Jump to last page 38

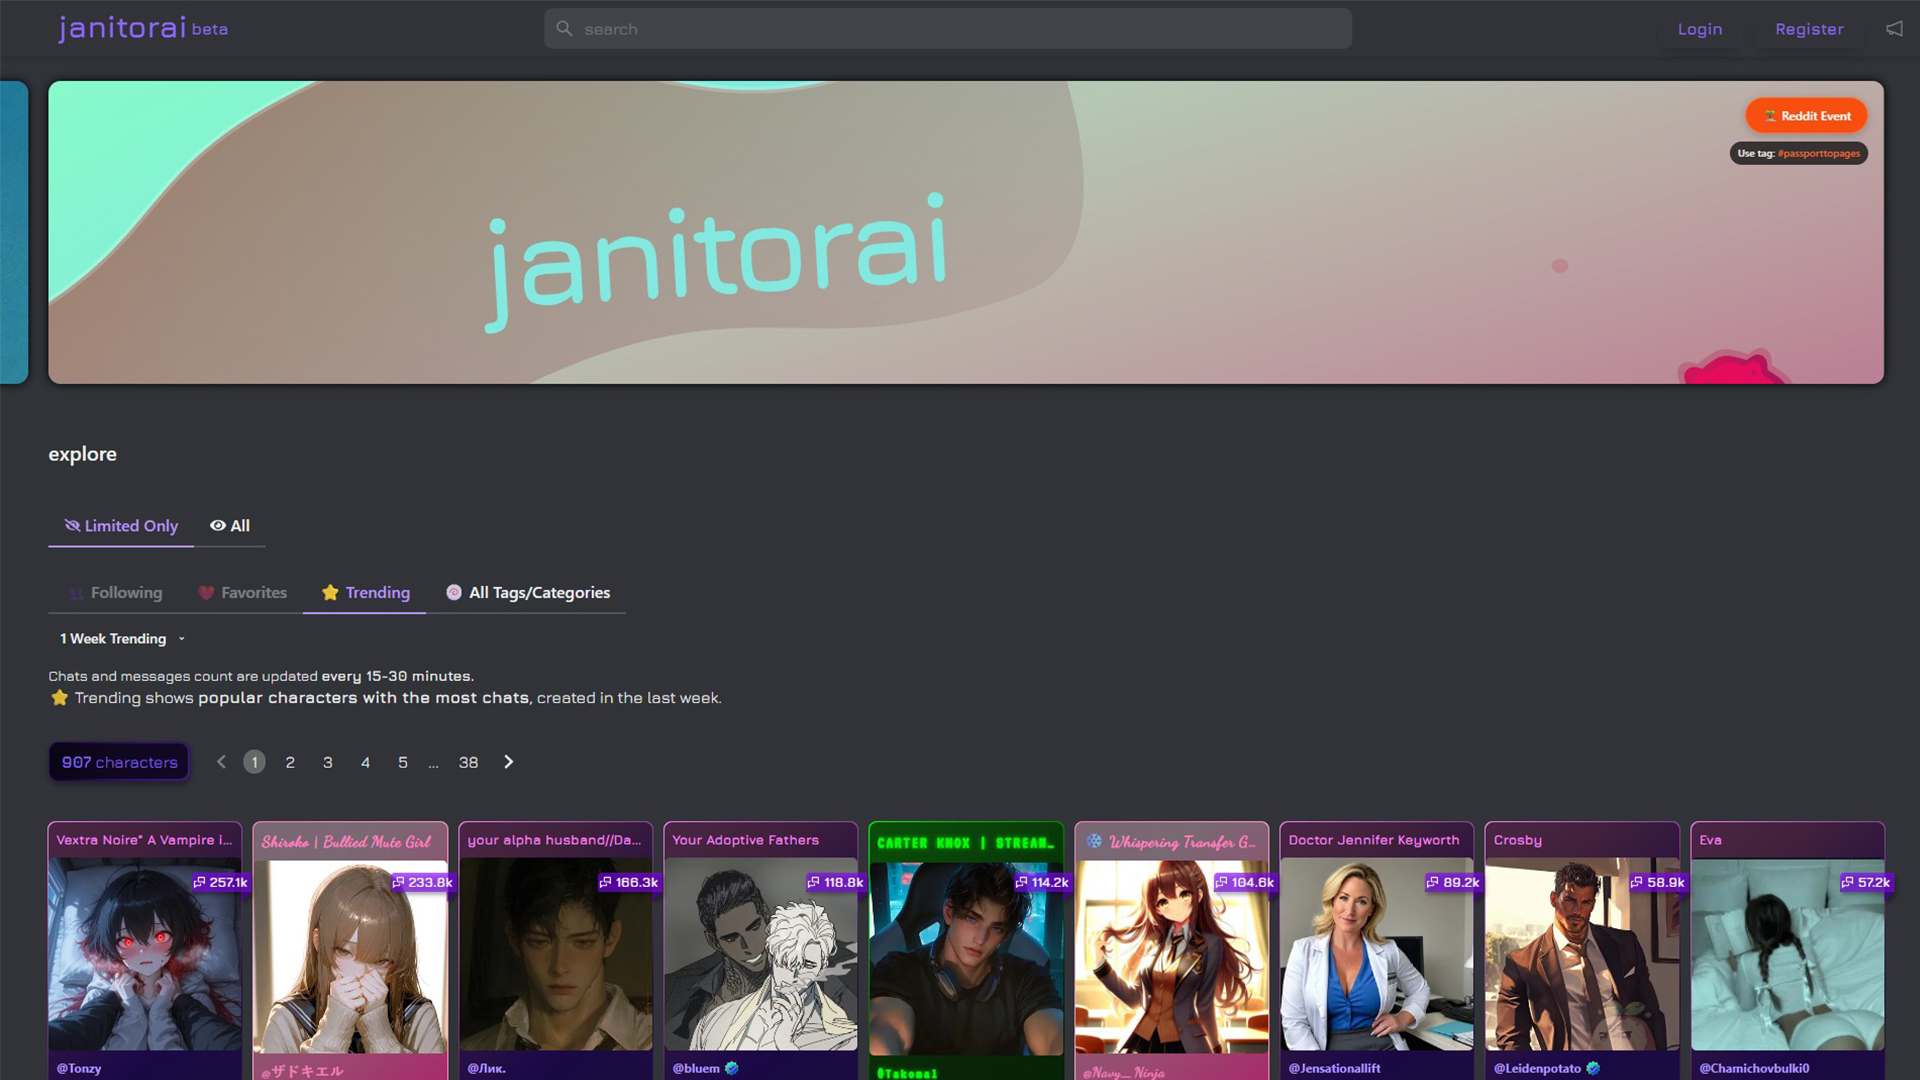coord(468,762)
